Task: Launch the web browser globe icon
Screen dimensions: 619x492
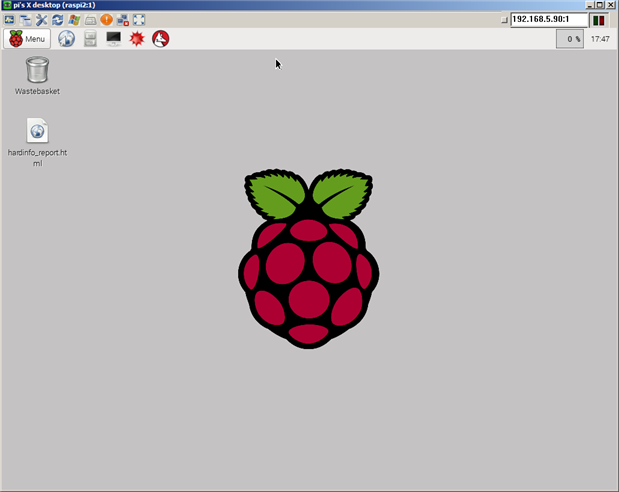Action: pyautogui.click(x=66, y=39)
